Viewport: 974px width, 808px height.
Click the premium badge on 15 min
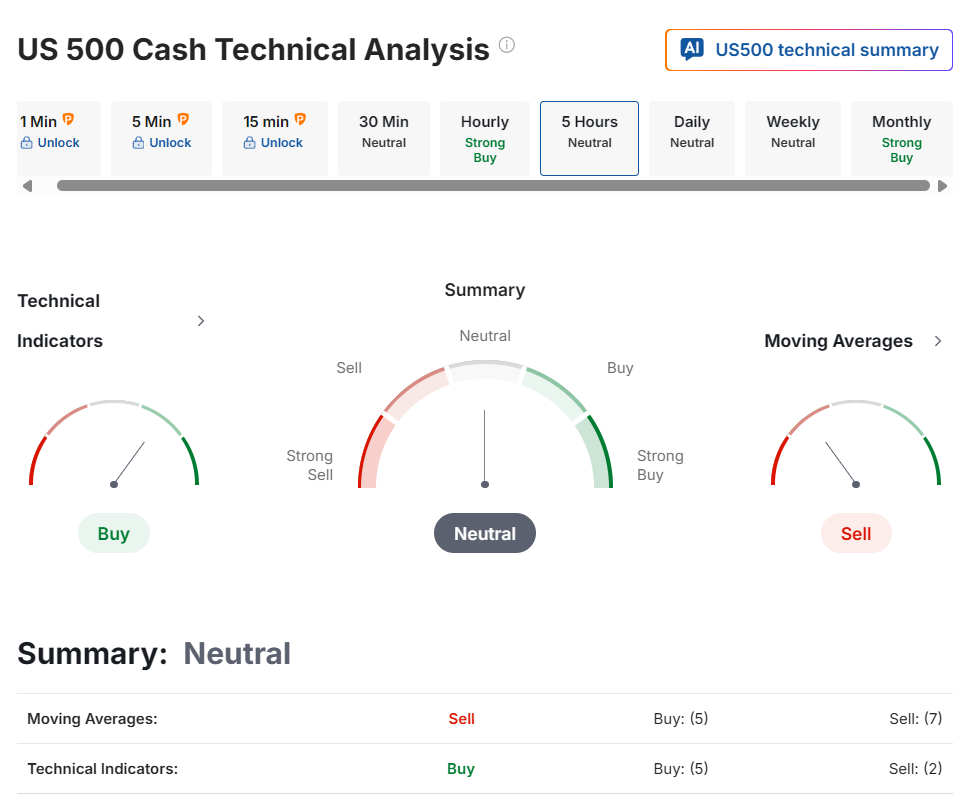point(300,120)
